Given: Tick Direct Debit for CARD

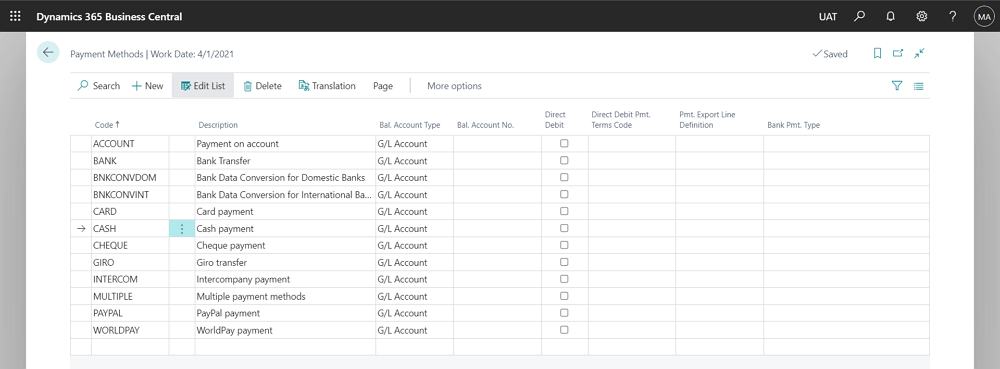Looking at the screenshot, I should click(x=564, y=211).
